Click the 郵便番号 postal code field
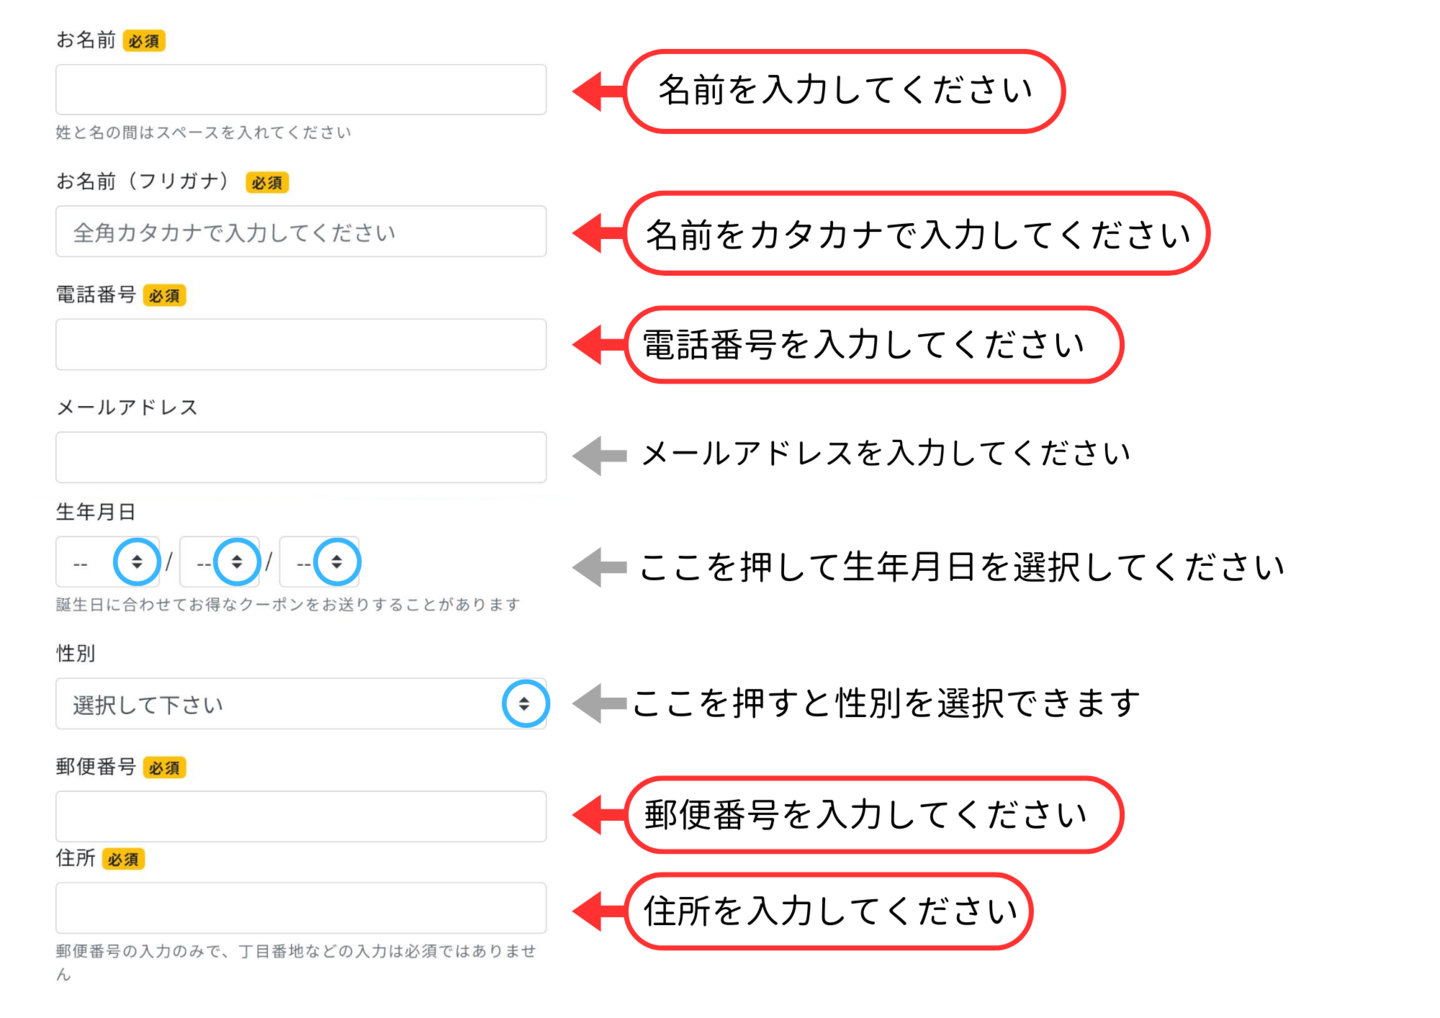Image resolution: width=1440 pixels, height=1018 pixels. coord(300,817)
